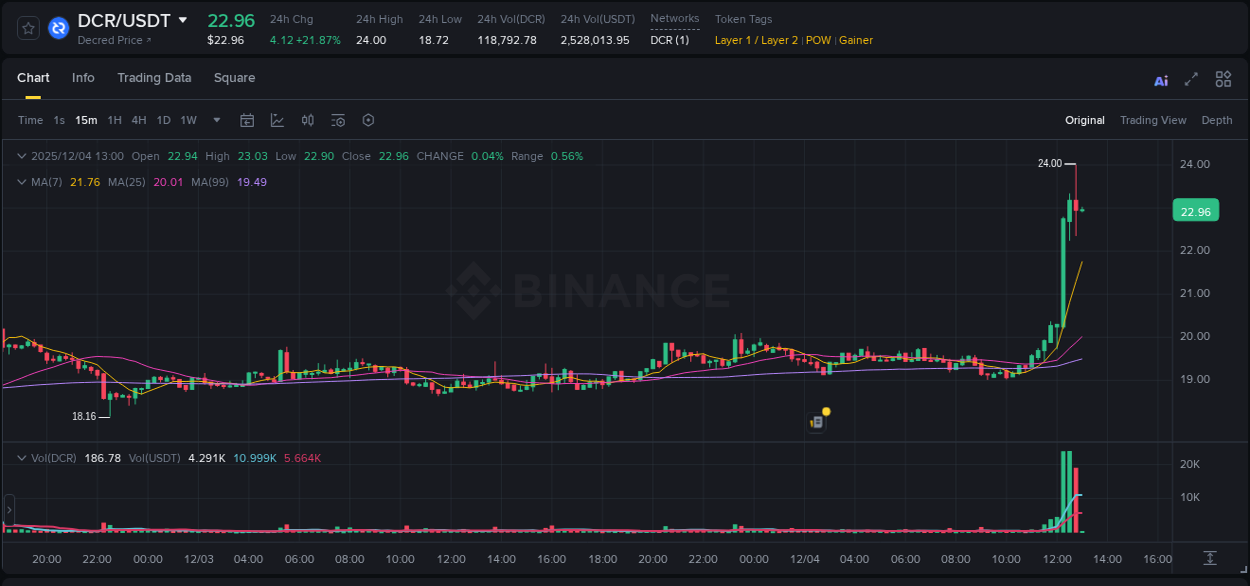Click the green 22.96 price label on axis

click(1196, 210)
